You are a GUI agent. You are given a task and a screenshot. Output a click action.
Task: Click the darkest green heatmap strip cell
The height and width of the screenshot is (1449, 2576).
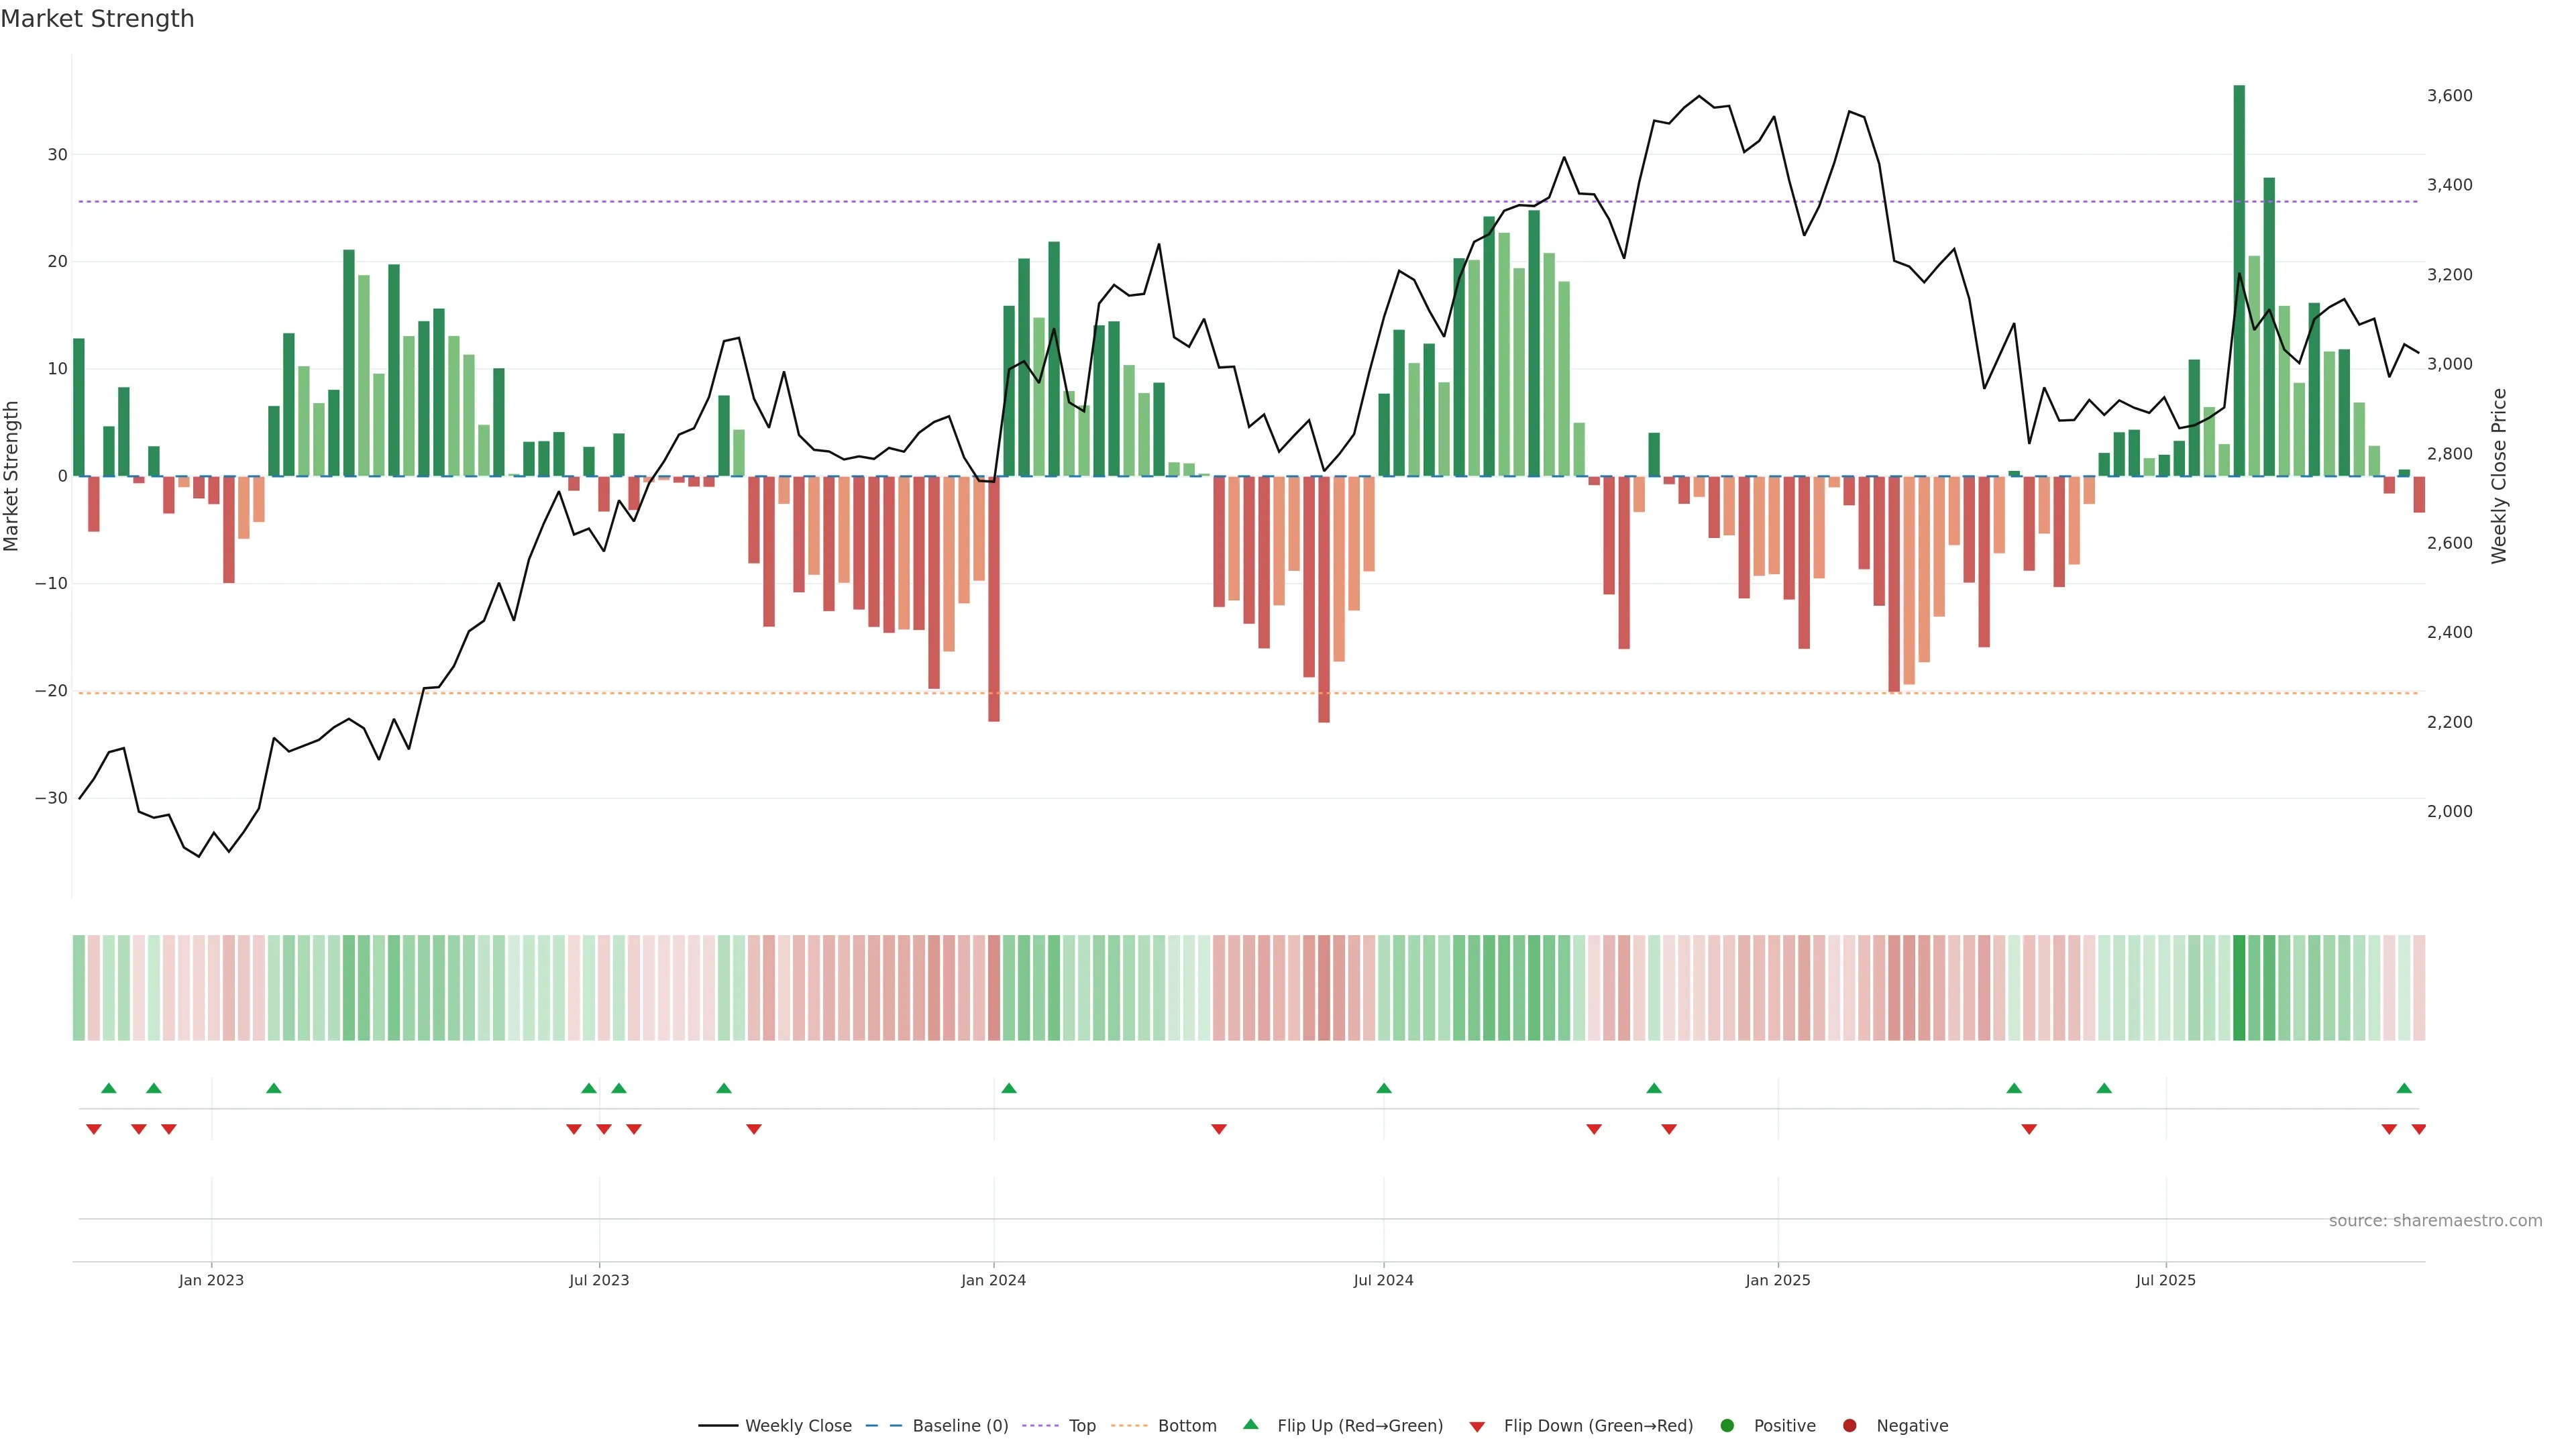(2238, 987)
